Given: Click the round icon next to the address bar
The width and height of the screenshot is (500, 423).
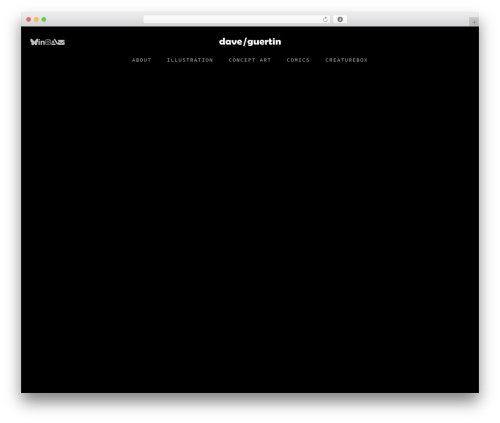Looking at the screenshot, I should pyautogui.click(x=340, y=19).
